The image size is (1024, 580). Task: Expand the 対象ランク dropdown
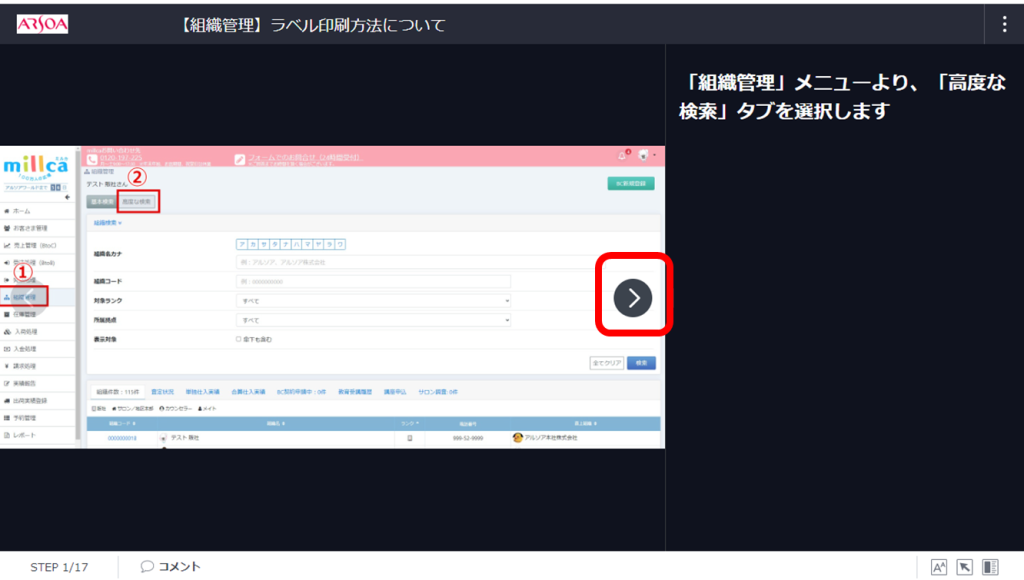click(x=372, y=300)
